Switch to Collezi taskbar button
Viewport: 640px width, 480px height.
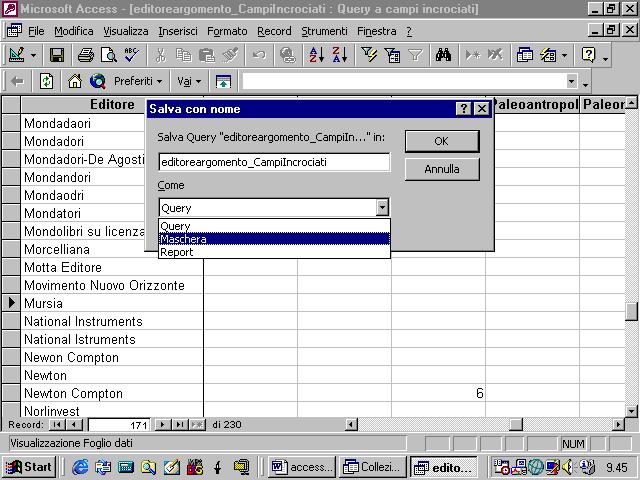coord(373,467)
